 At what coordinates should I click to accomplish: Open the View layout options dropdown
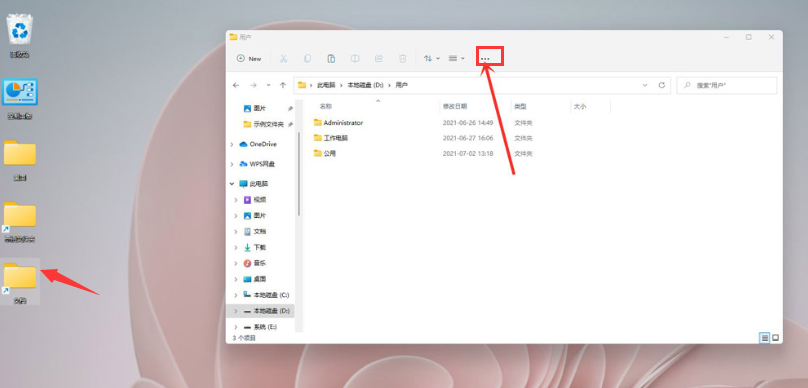point(456,59)
